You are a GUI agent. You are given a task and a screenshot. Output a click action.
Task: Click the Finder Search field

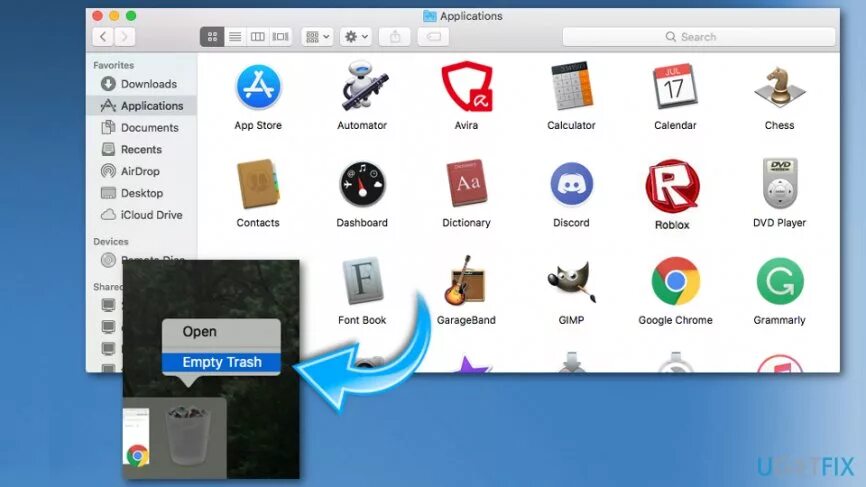tap(699, 37)
